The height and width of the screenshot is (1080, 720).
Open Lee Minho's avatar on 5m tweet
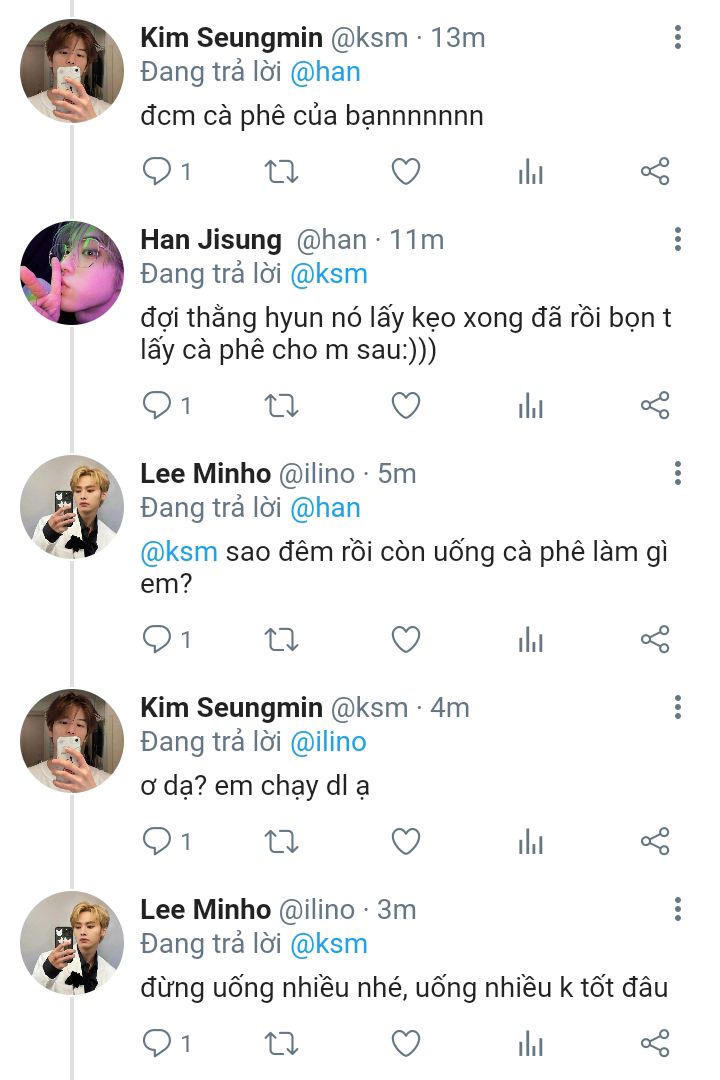pyautogui.click(x=72, y=506)
